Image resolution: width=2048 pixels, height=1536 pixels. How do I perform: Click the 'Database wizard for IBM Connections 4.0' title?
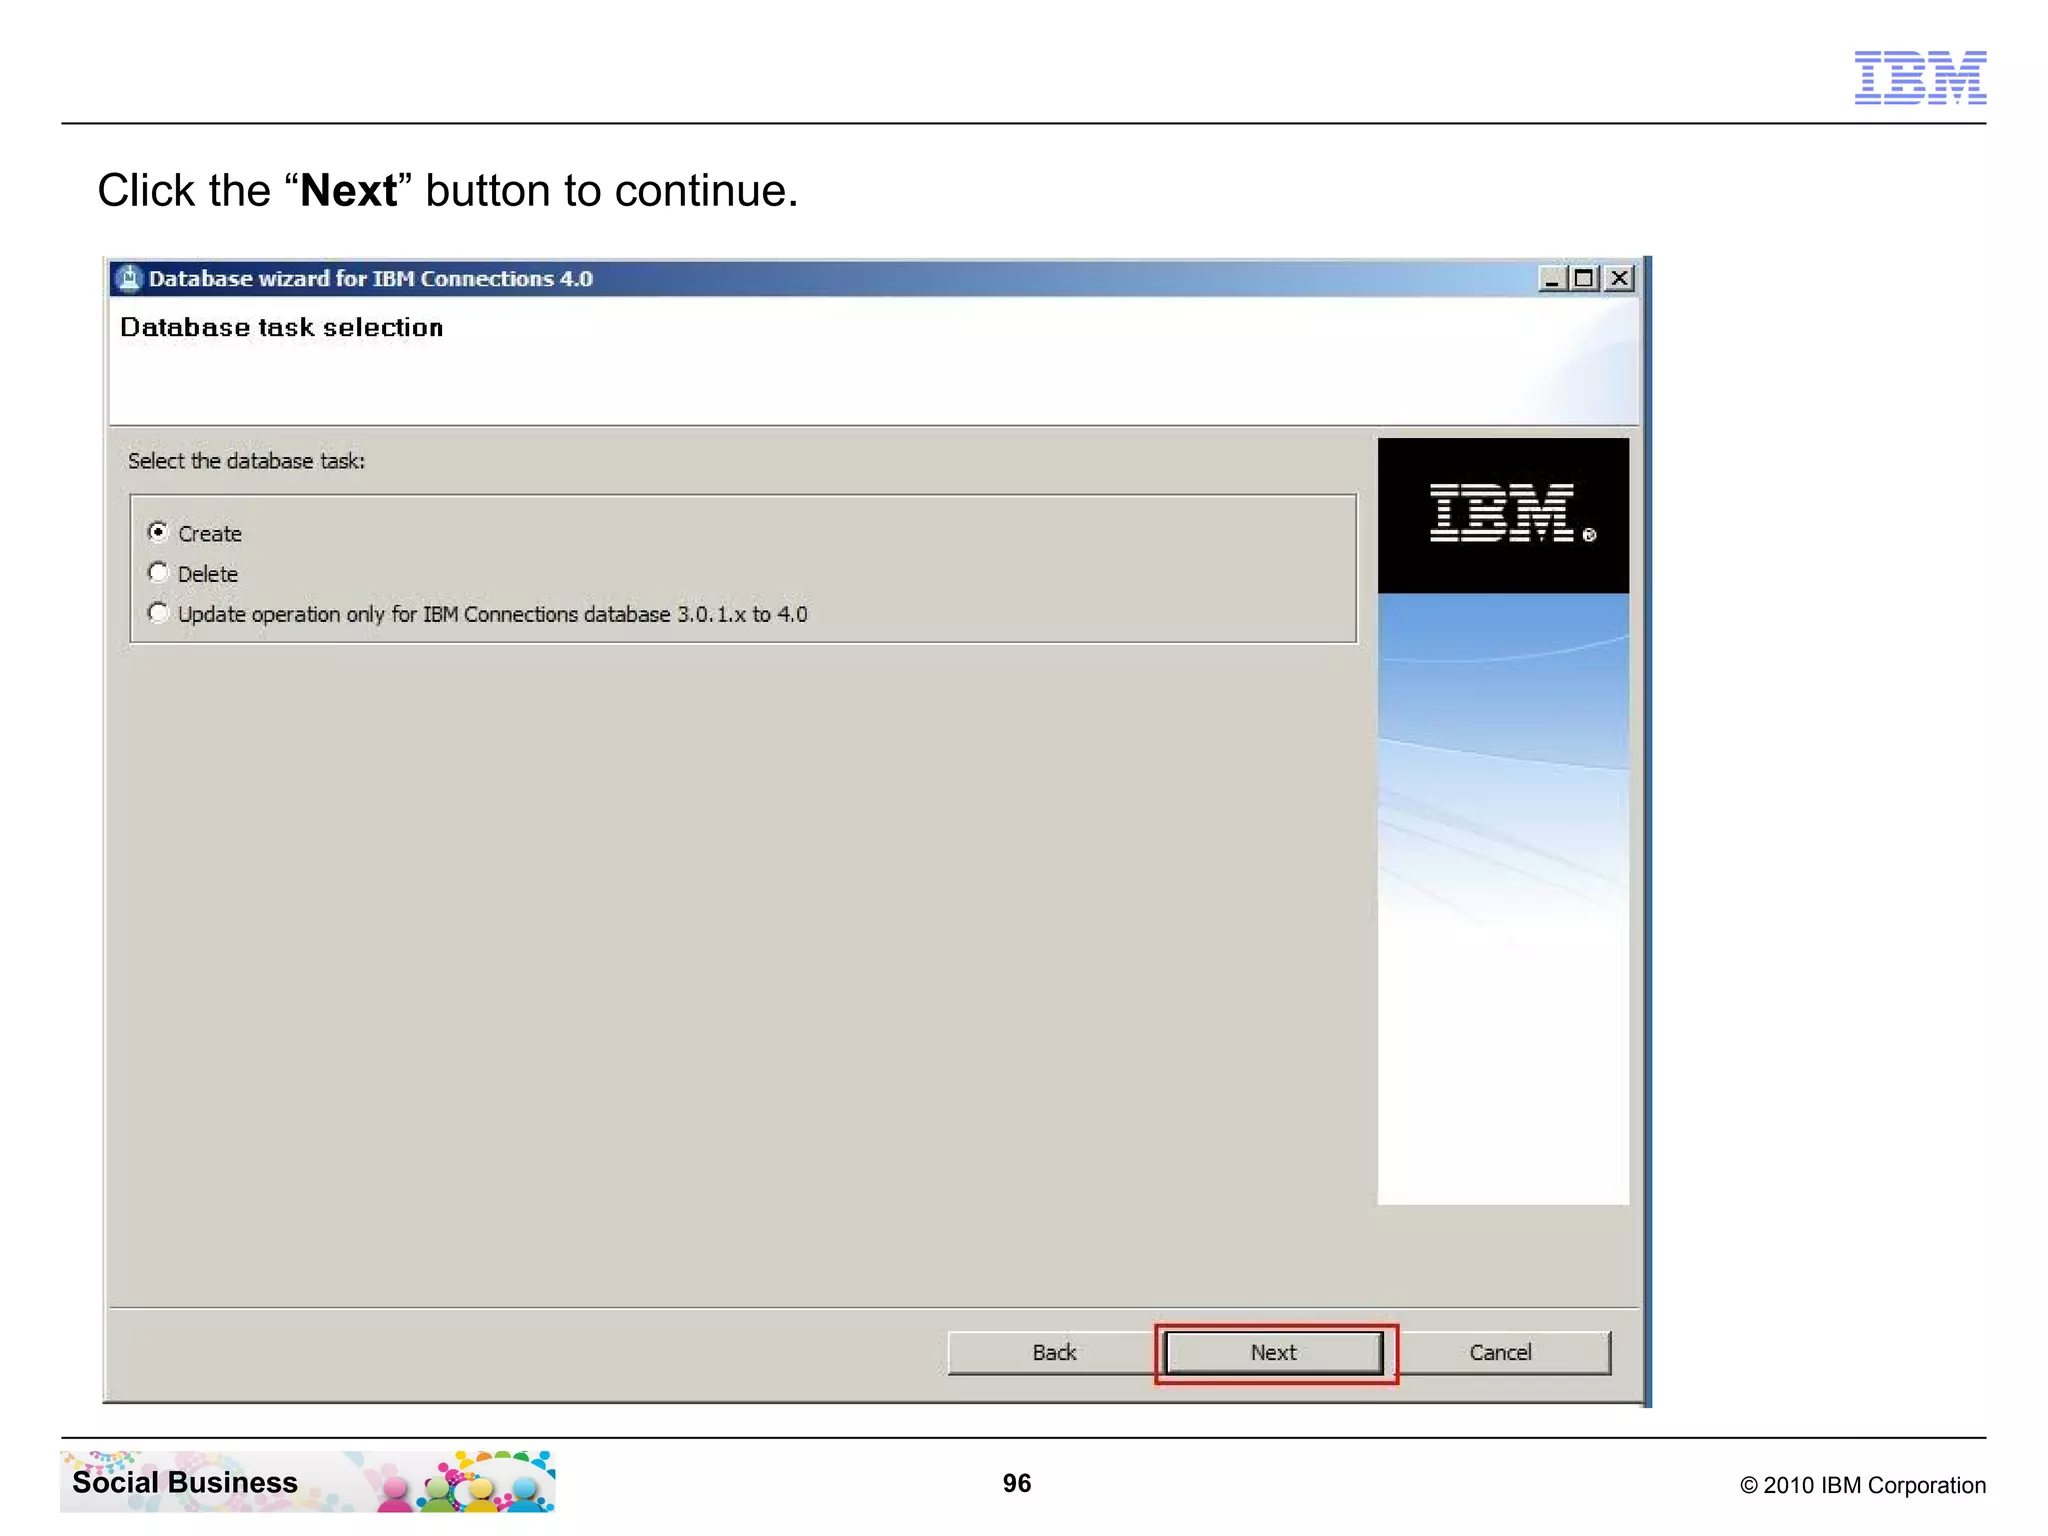coord(371,279)
